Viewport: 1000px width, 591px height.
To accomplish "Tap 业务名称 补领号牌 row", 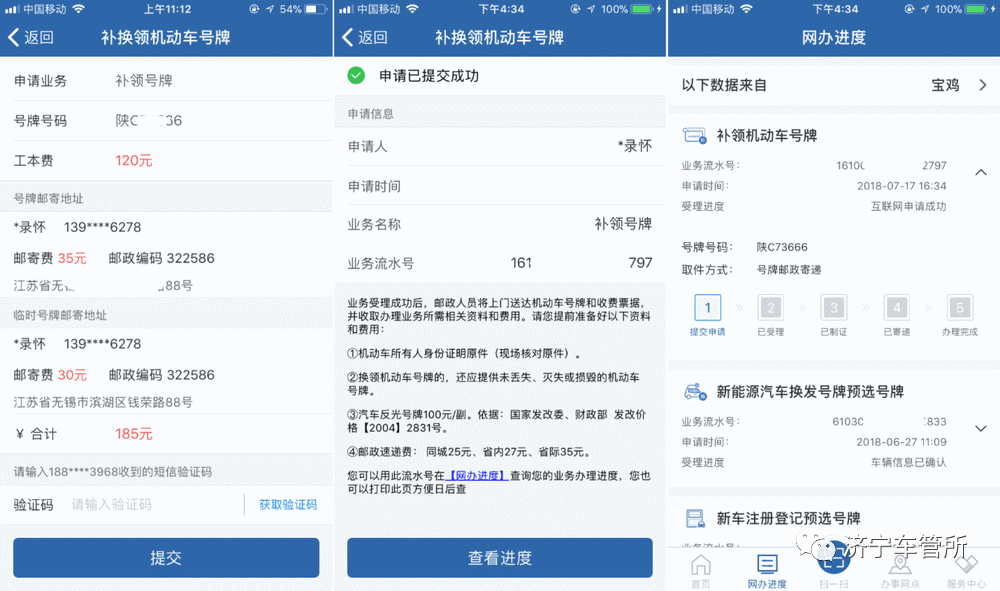I will tap(499, 224).
